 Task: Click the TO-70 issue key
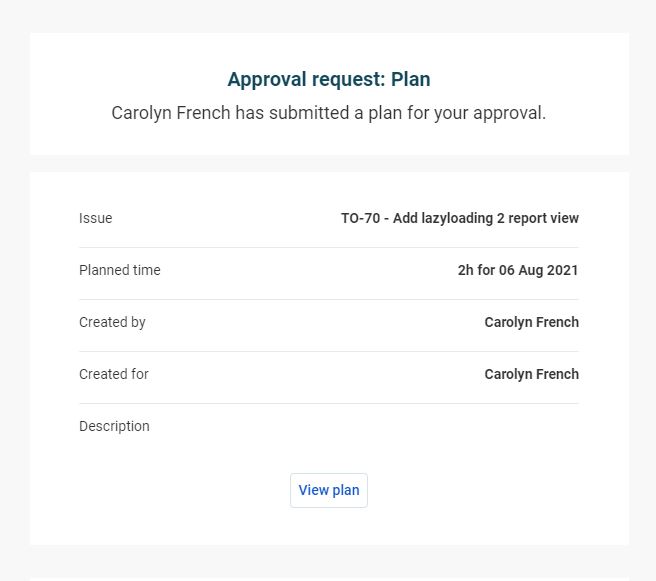pos(360,218)
